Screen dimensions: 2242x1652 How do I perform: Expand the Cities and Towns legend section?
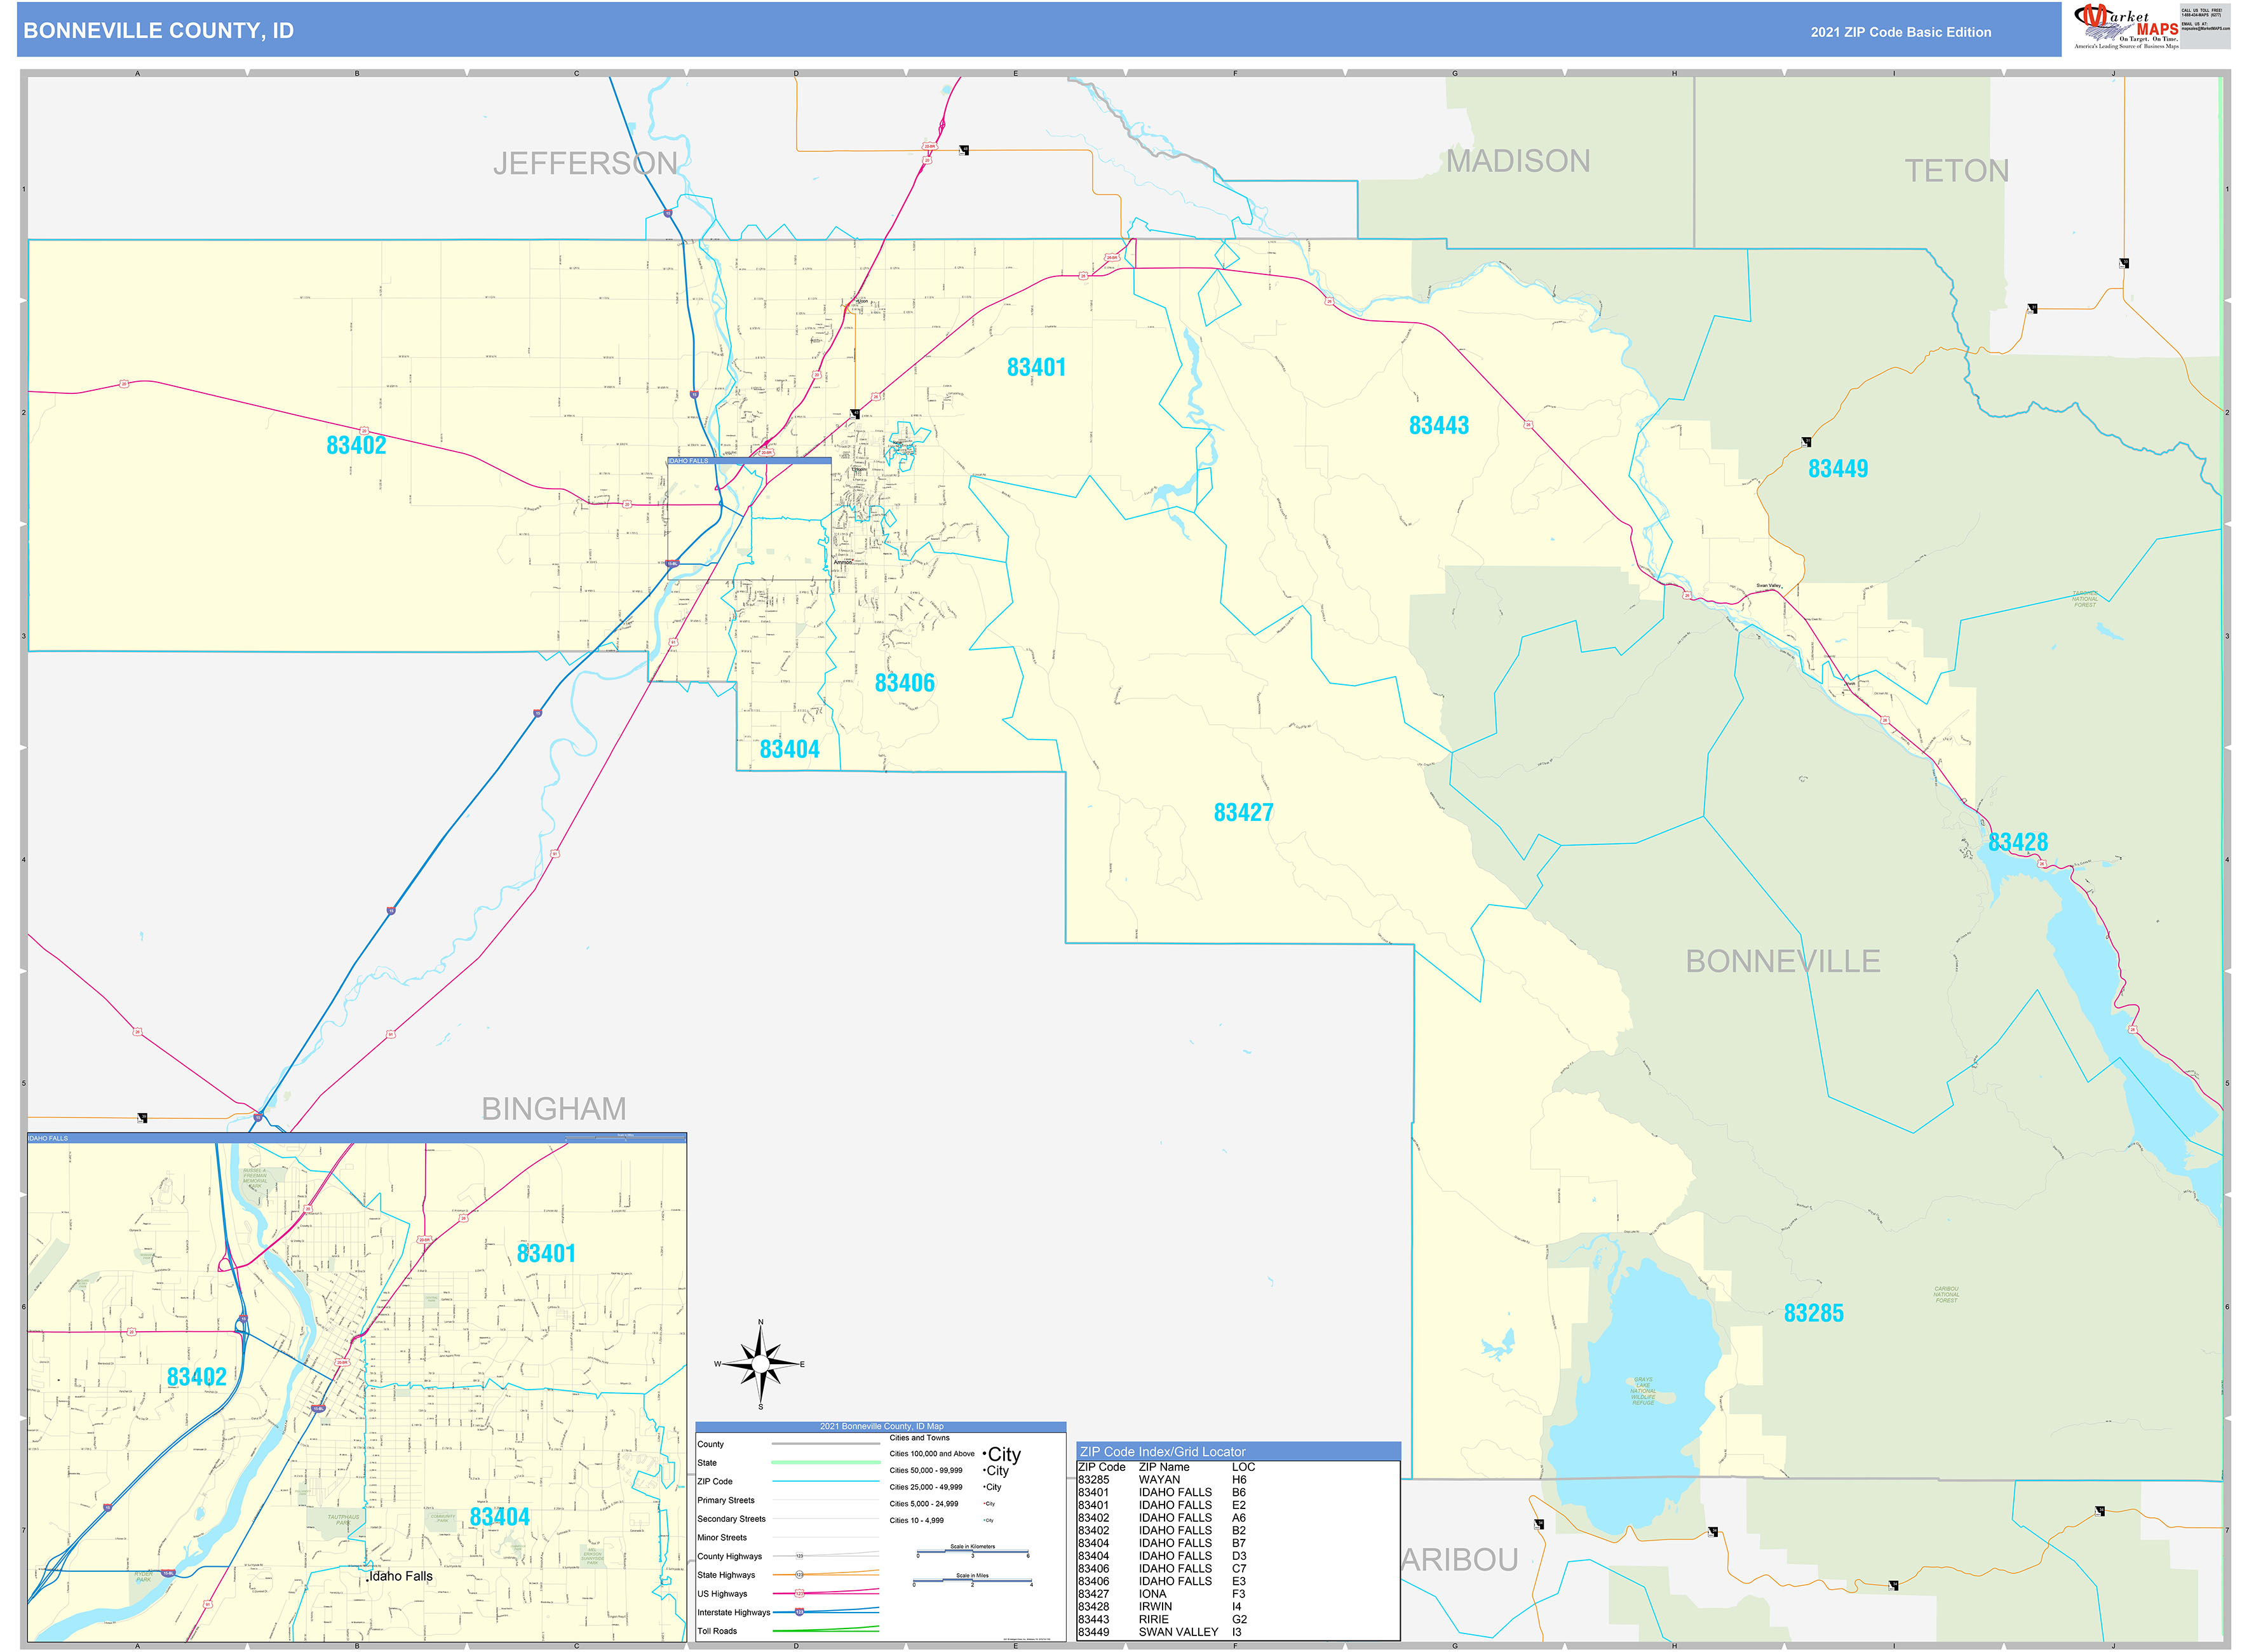point(920,1438)
